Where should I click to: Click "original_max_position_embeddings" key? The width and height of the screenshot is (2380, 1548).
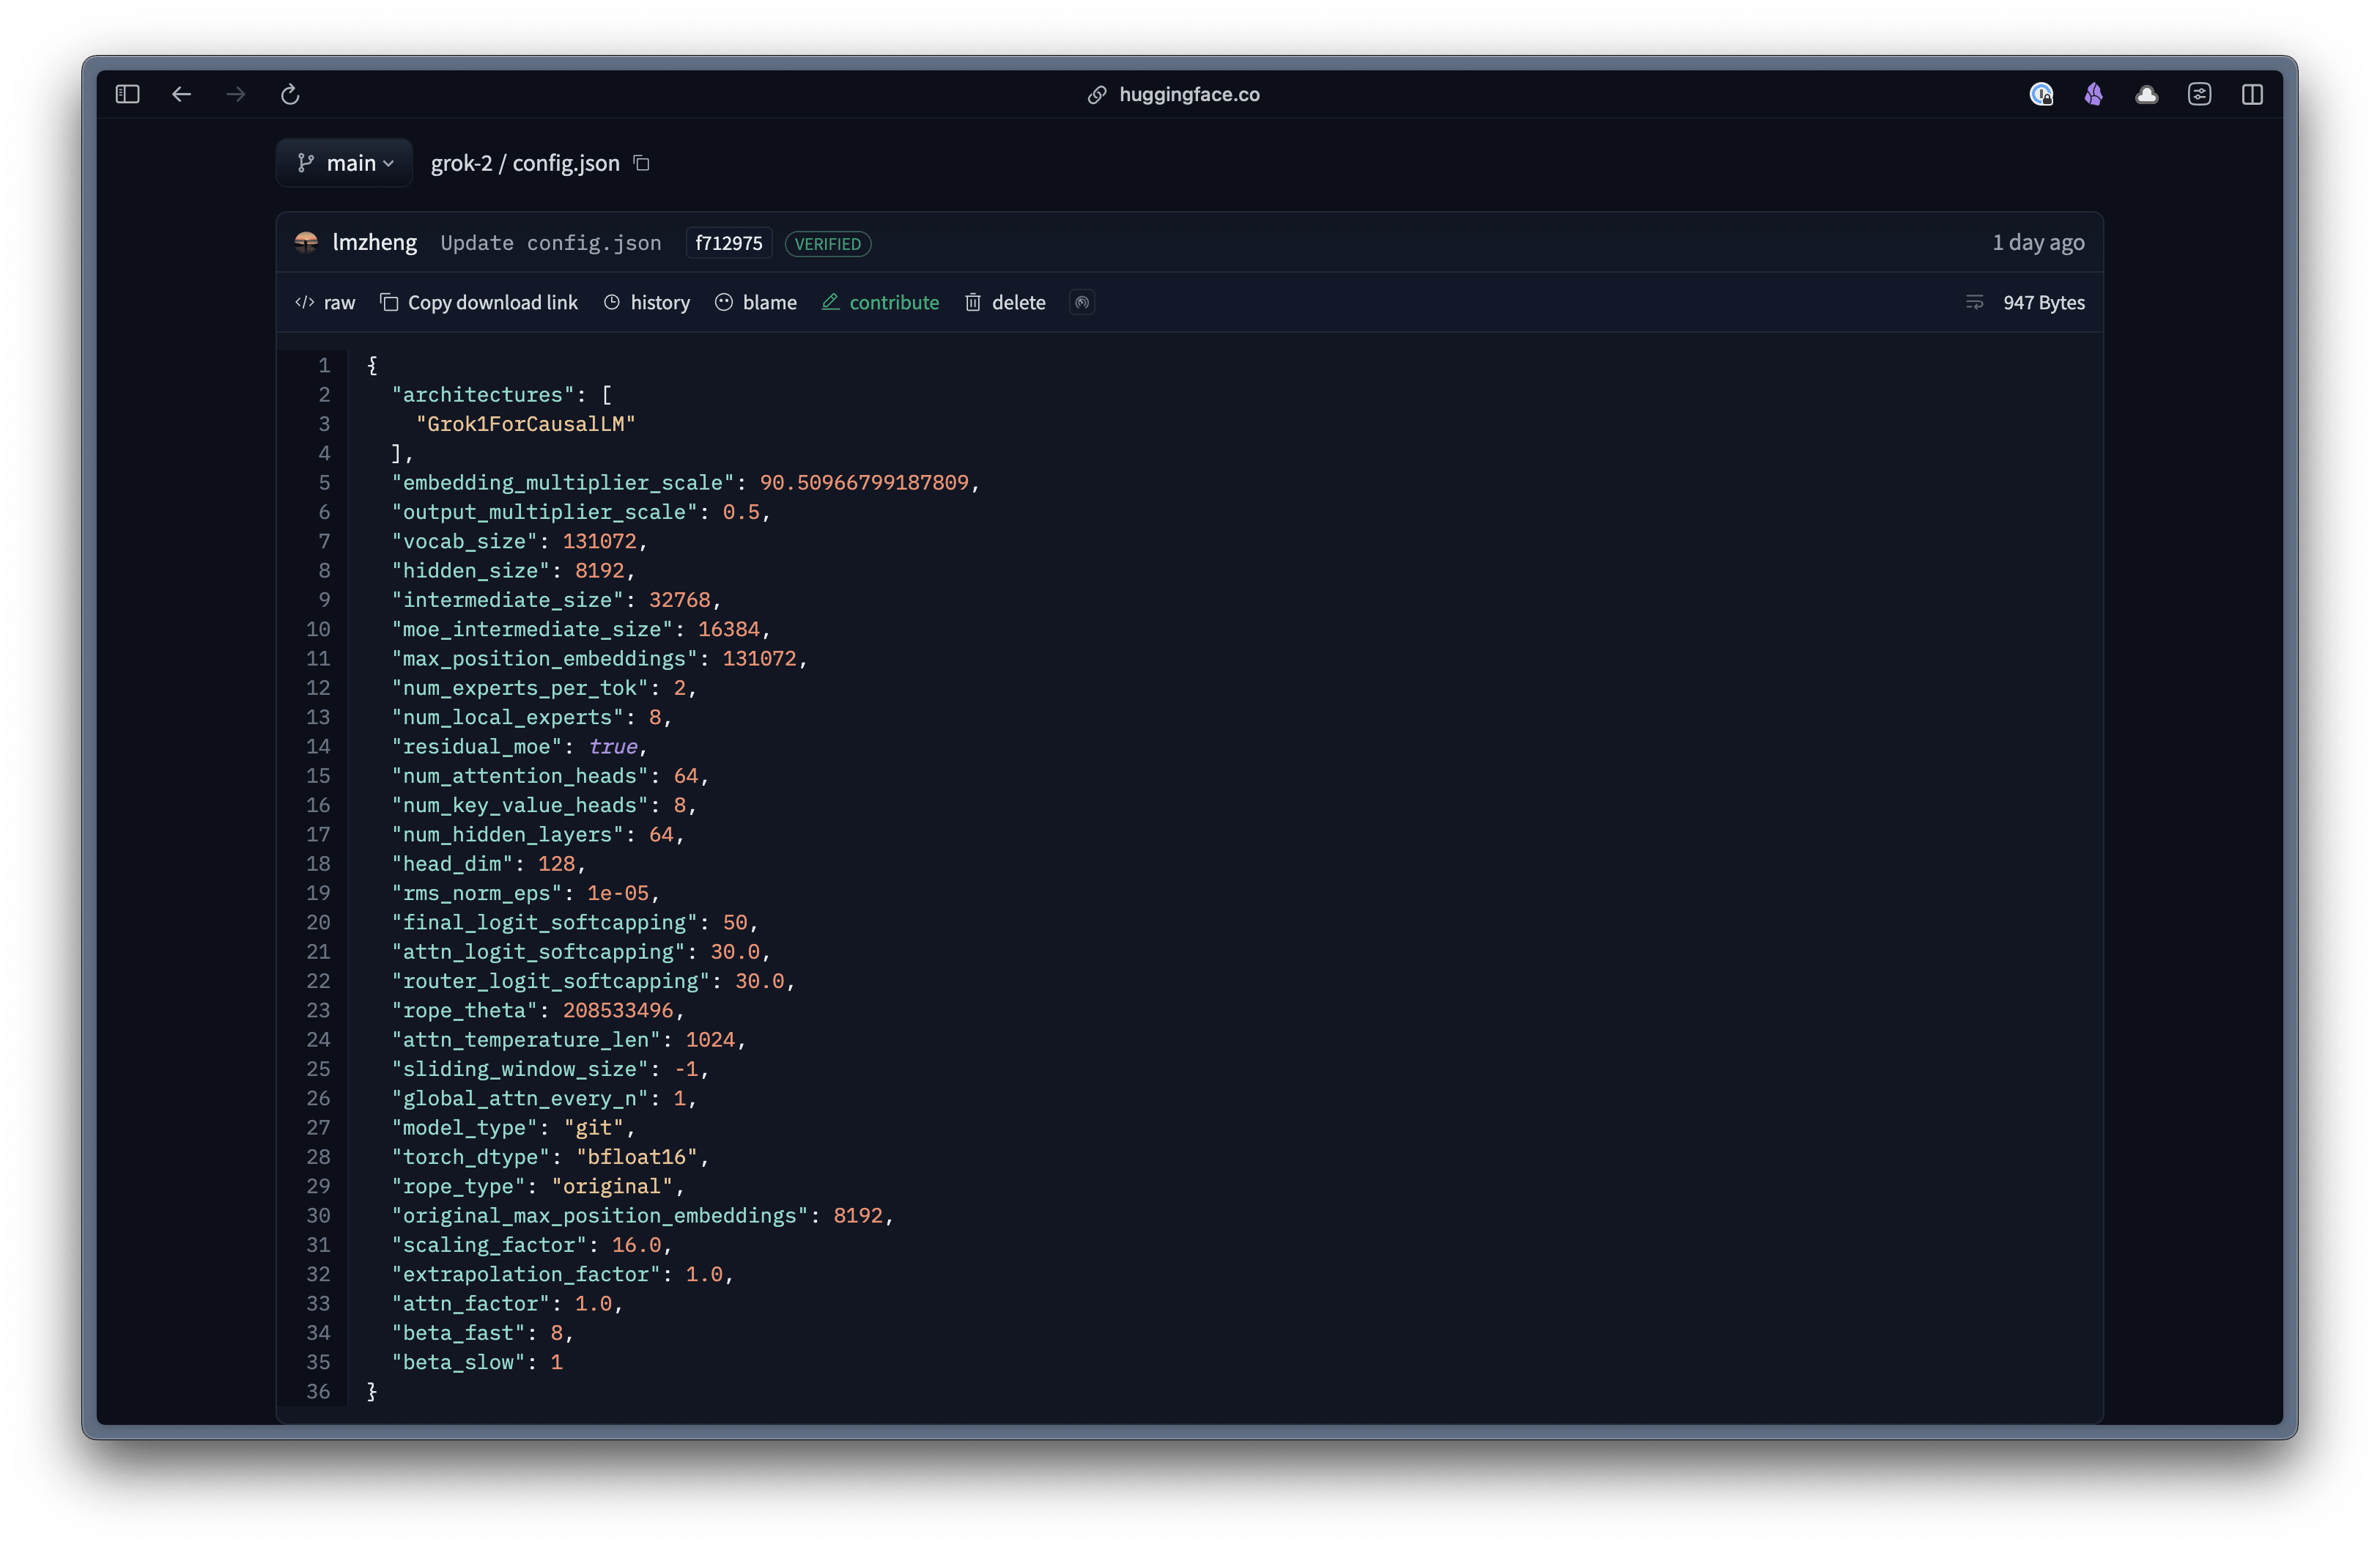click(599, 1216)
